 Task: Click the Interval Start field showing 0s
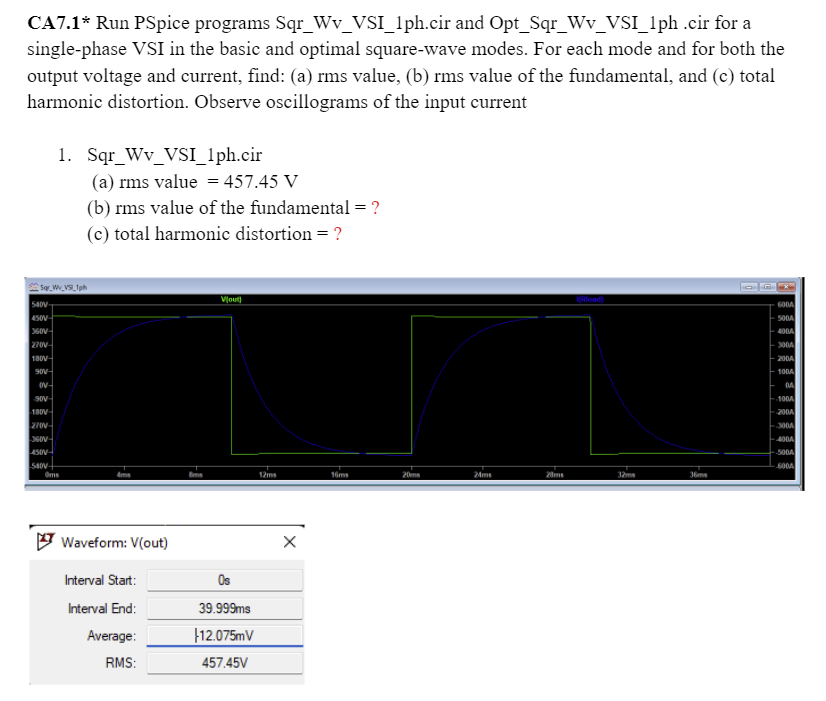coord(225,579)
